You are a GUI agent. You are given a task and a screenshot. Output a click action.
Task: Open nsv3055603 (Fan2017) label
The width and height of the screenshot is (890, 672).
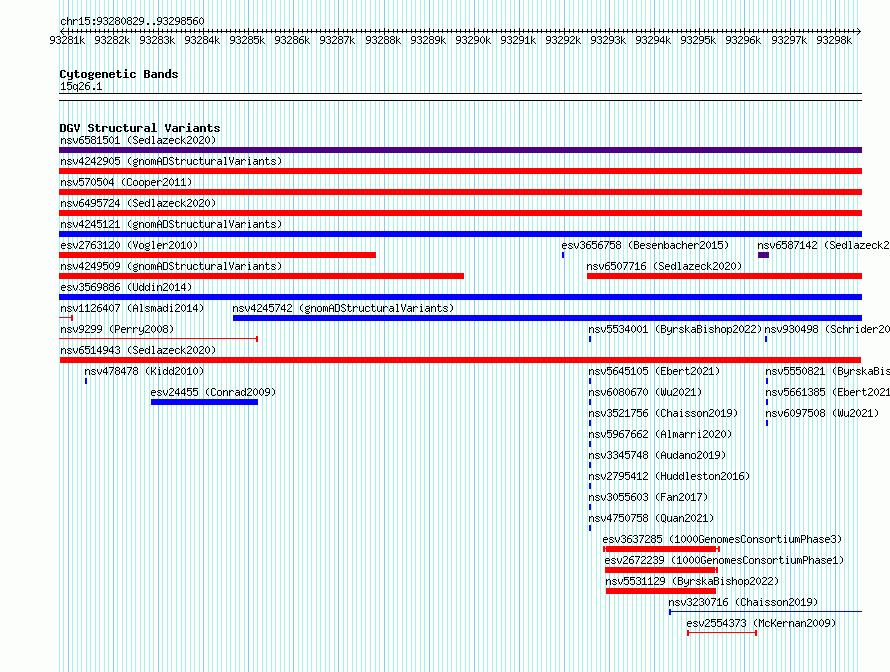648,497
